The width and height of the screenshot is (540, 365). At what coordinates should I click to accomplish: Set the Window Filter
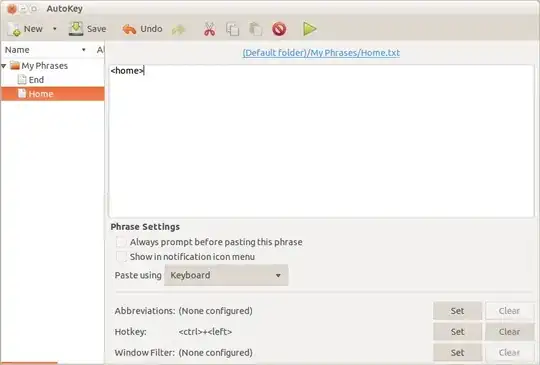click(457, 353)
